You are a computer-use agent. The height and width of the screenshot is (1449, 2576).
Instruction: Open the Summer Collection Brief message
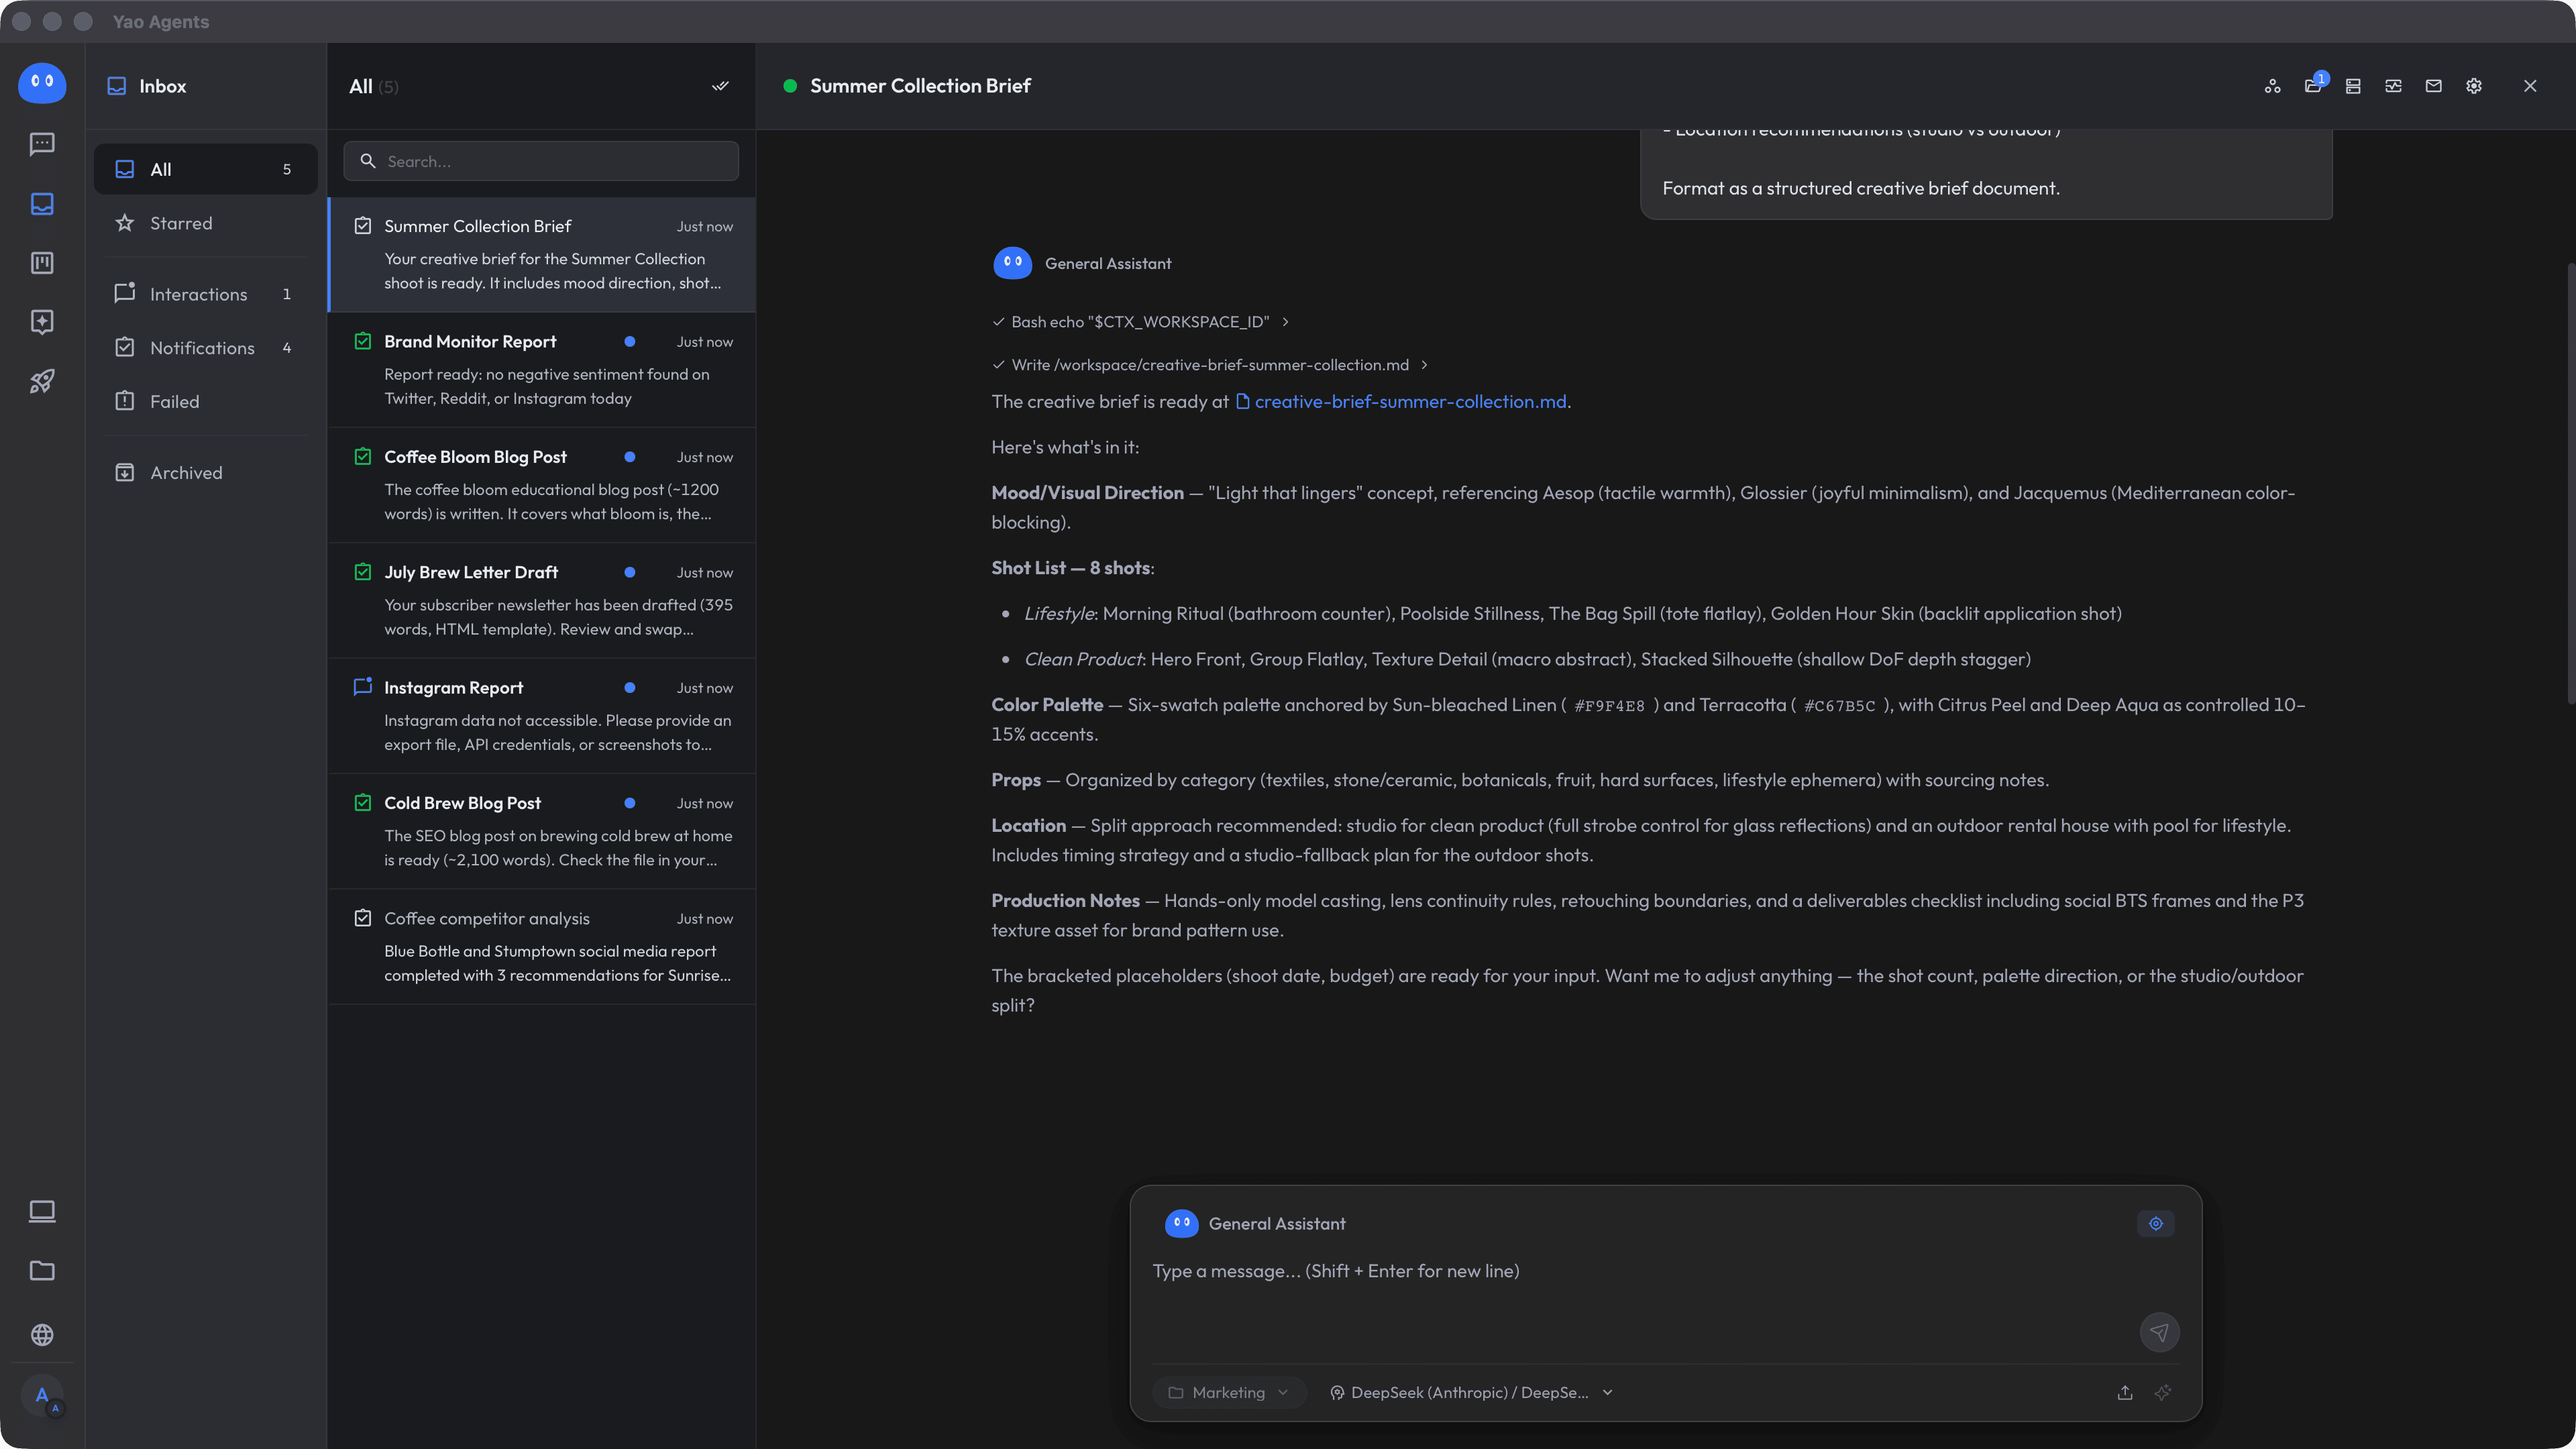pyautogui.click(x=542, y=254)
